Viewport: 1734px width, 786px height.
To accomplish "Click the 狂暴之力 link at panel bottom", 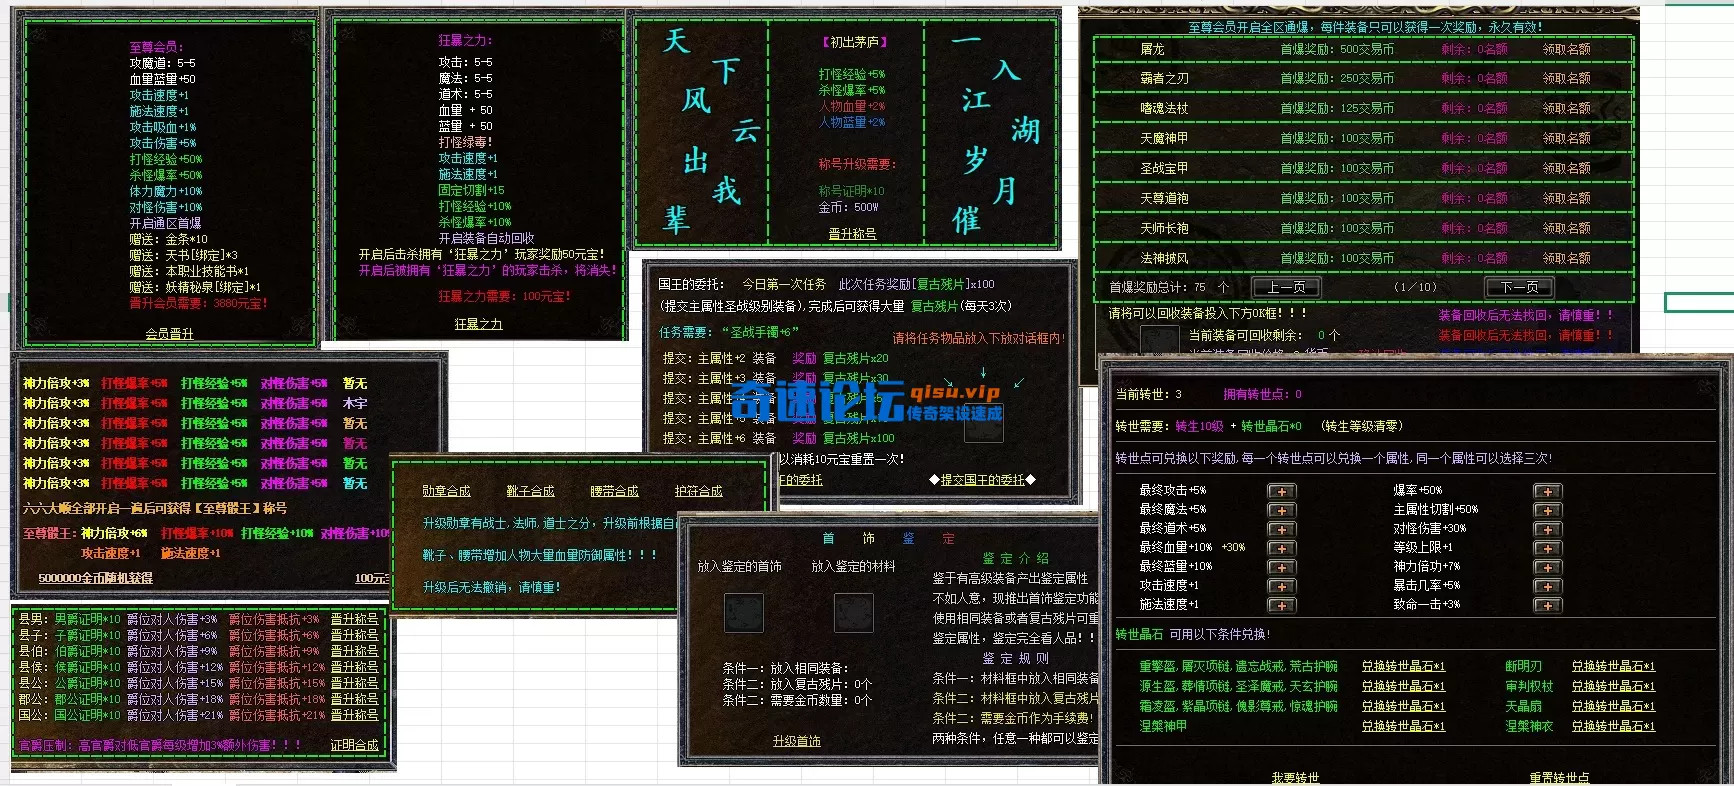I will 478,324.
